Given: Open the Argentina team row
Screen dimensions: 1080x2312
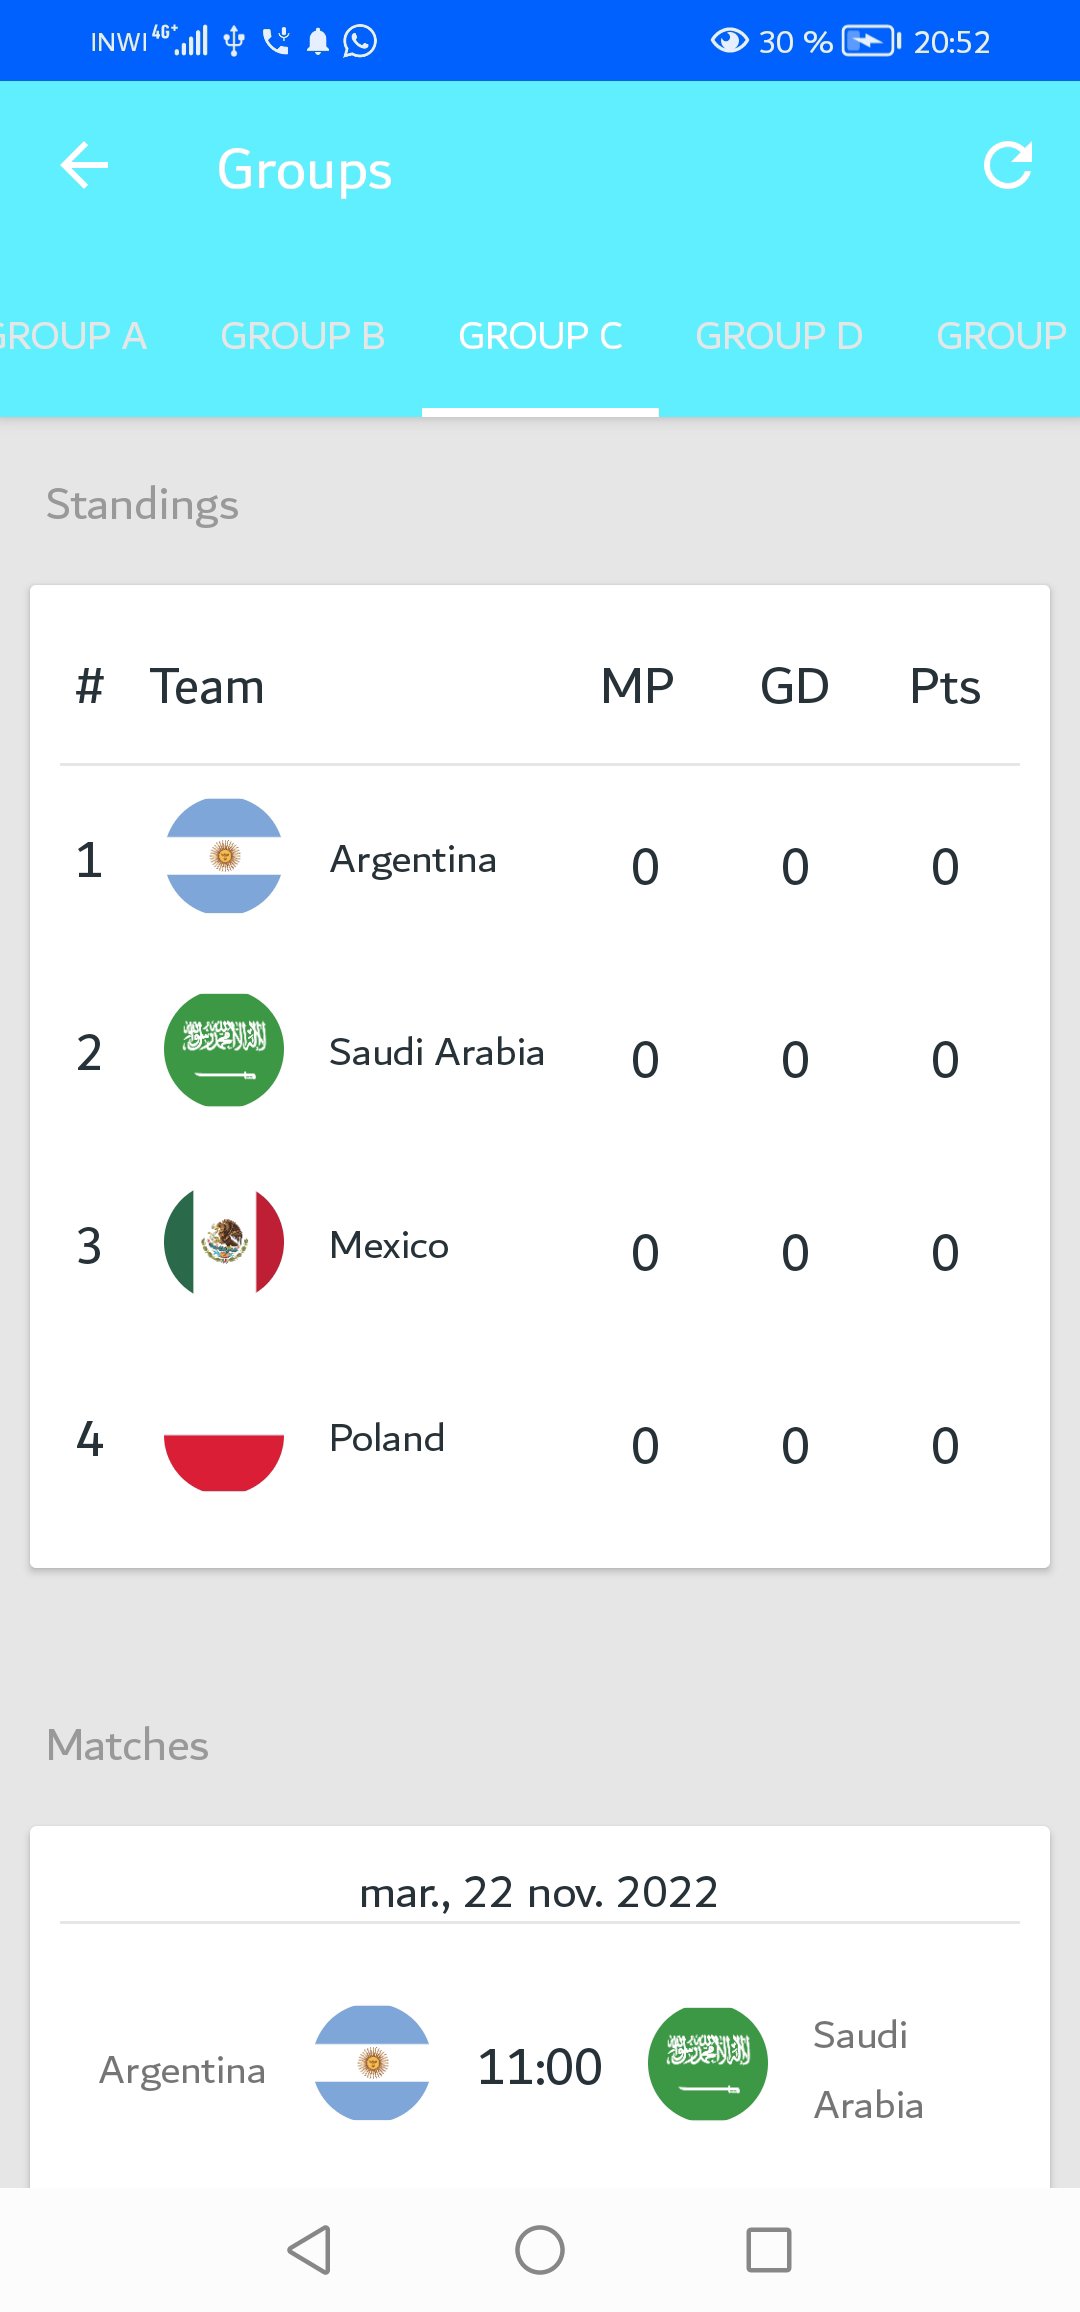Looking at the screenshot, I should click(540, 860).
